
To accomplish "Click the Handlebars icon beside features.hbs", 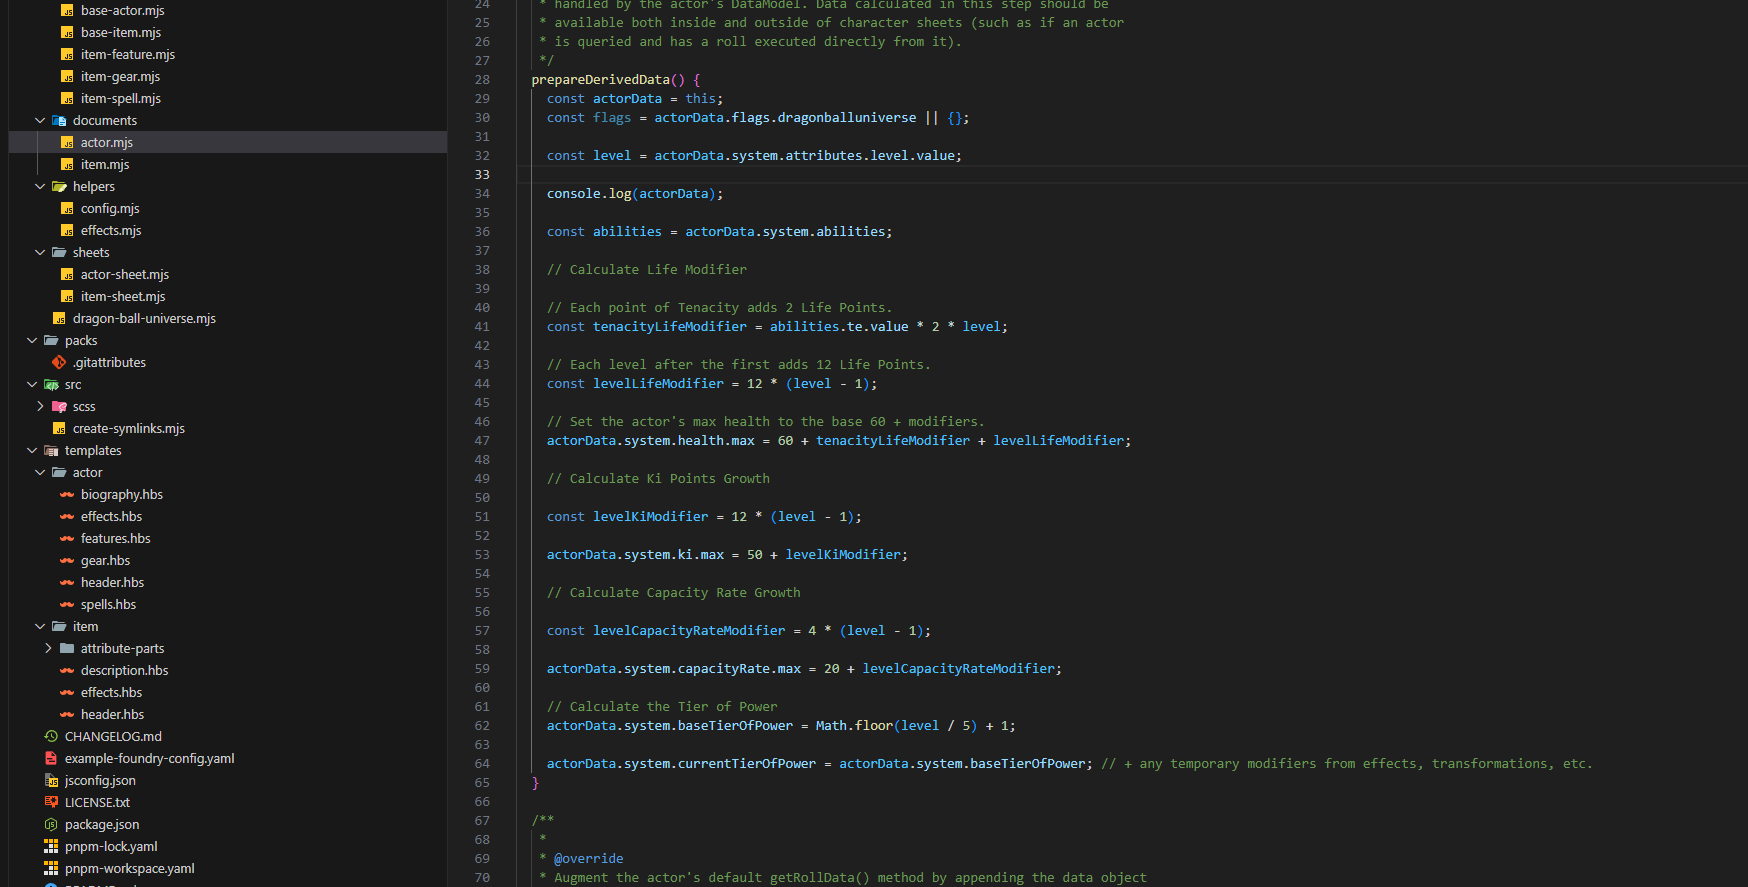I will [x=67, y=538].
